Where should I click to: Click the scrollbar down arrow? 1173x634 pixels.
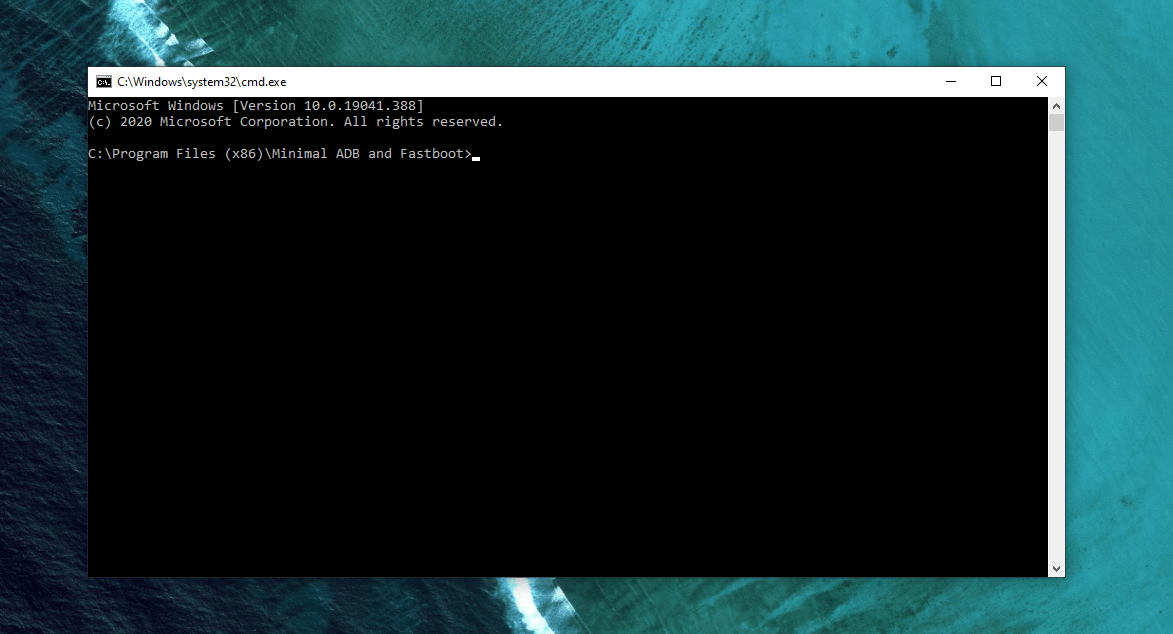[x=1056, y=569]
